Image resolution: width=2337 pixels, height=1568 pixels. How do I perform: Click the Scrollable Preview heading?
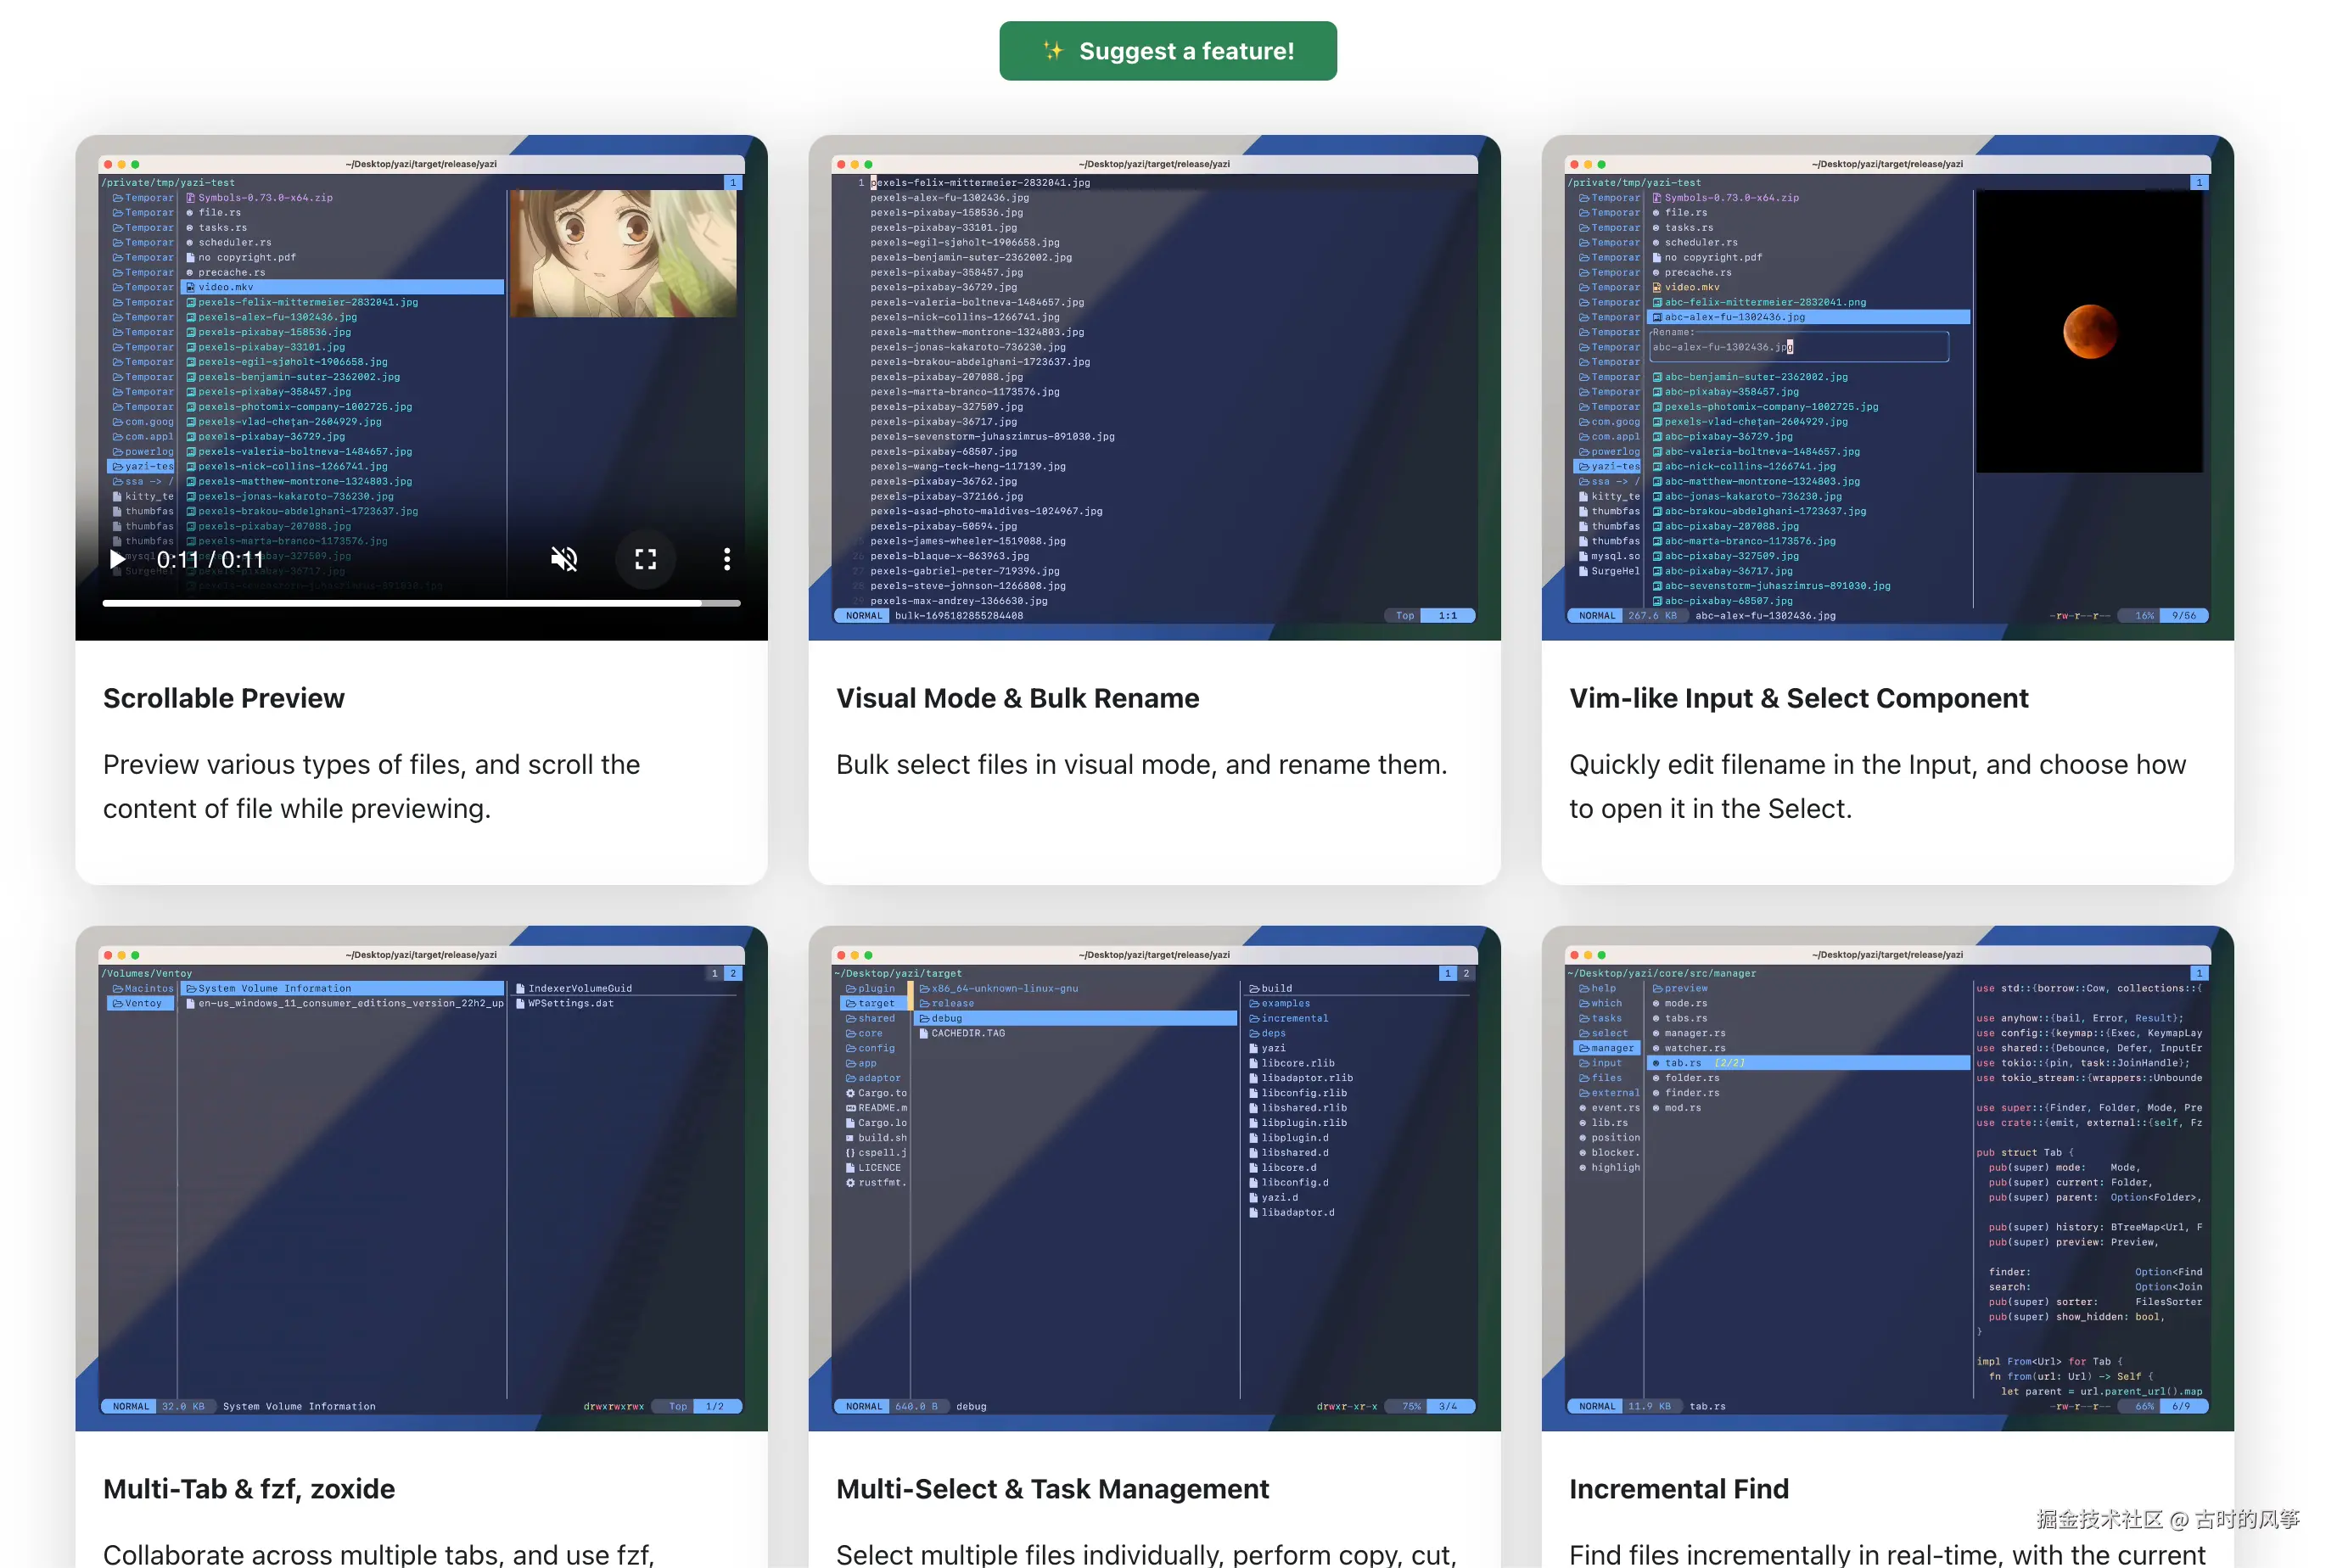(224, 698)
